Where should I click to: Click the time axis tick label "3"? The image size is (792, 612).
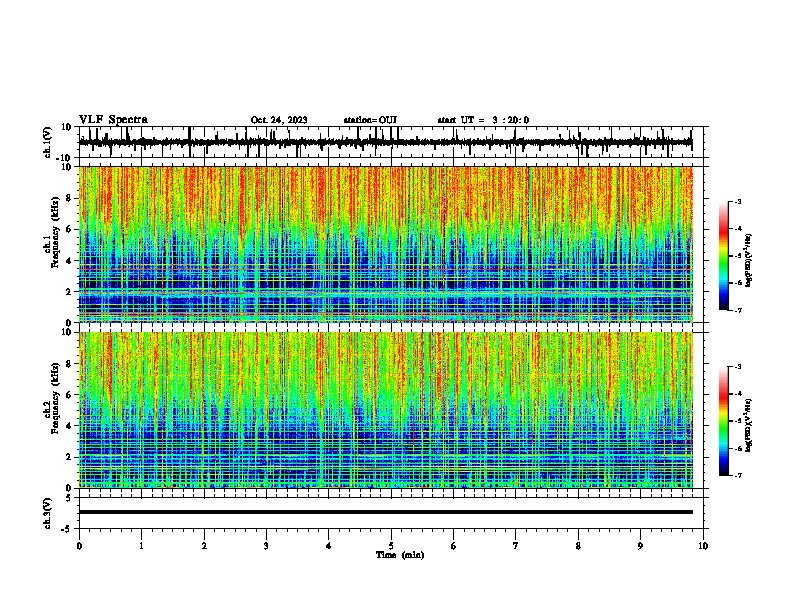pyautogui.click(x=266, y=546)
